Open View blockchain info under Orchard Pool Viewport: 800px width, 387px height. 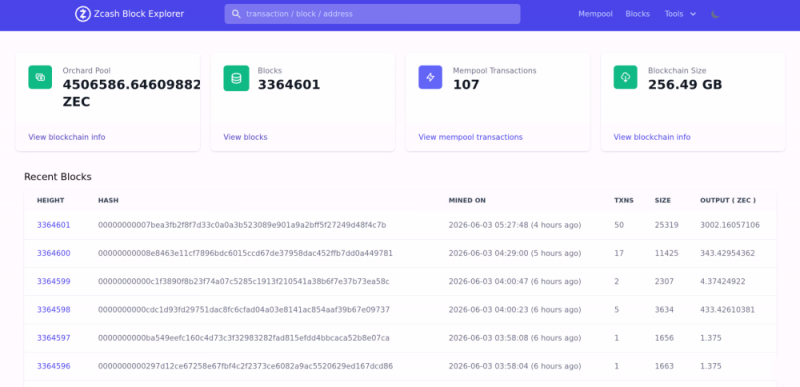pyautogui.click(x=66, y=137)
